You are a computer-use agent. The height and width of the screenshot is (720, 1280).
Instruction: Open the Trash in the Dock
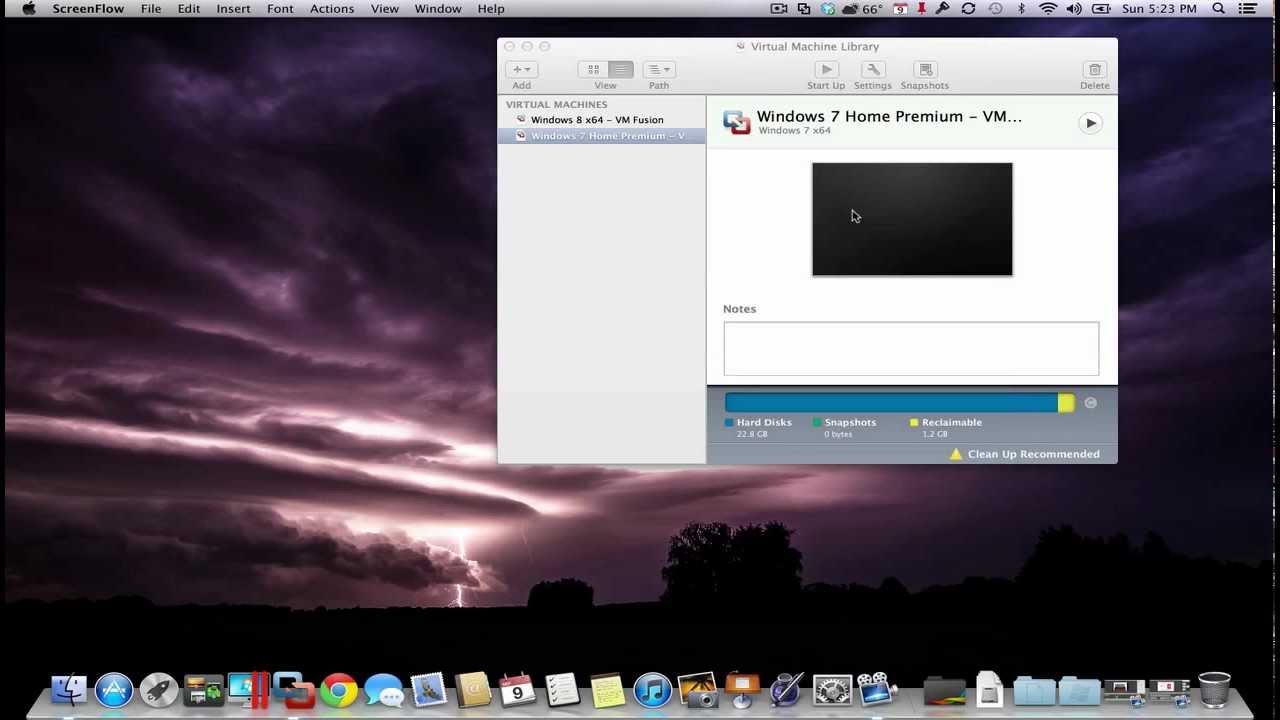point(1214,690)
